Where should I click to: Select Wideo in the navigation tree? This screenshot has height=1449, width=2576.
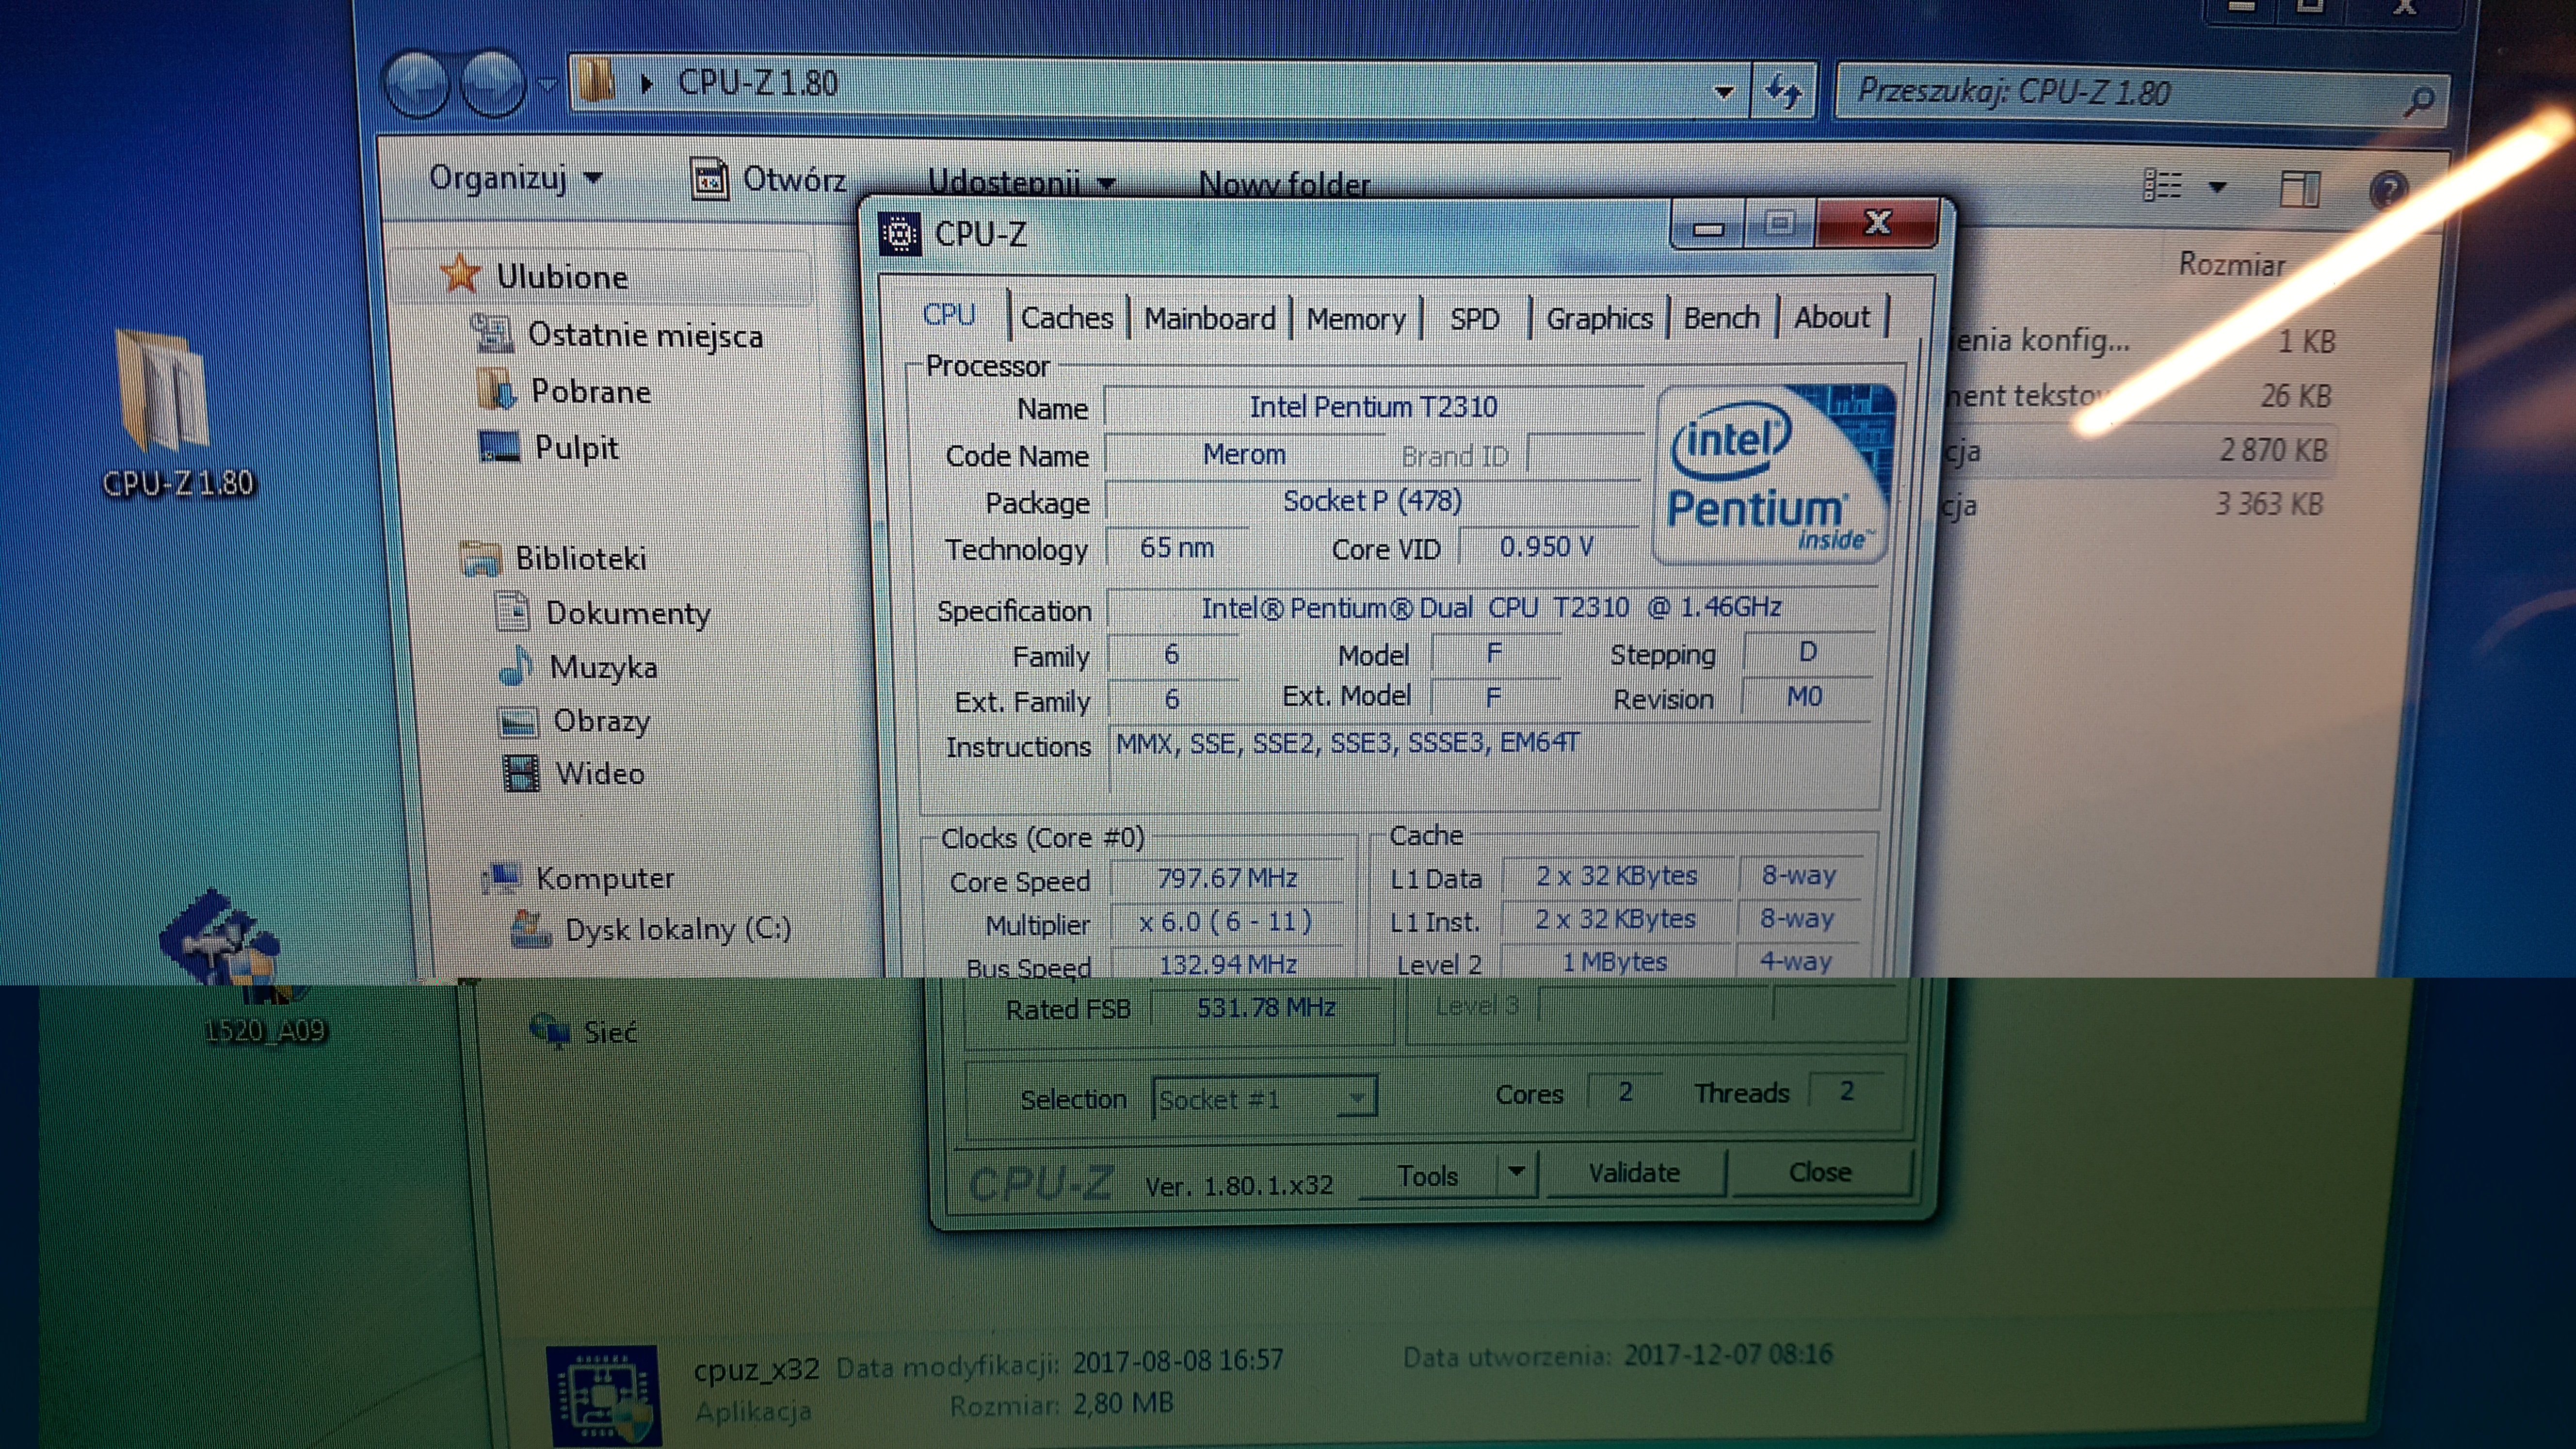pos(600,774)
